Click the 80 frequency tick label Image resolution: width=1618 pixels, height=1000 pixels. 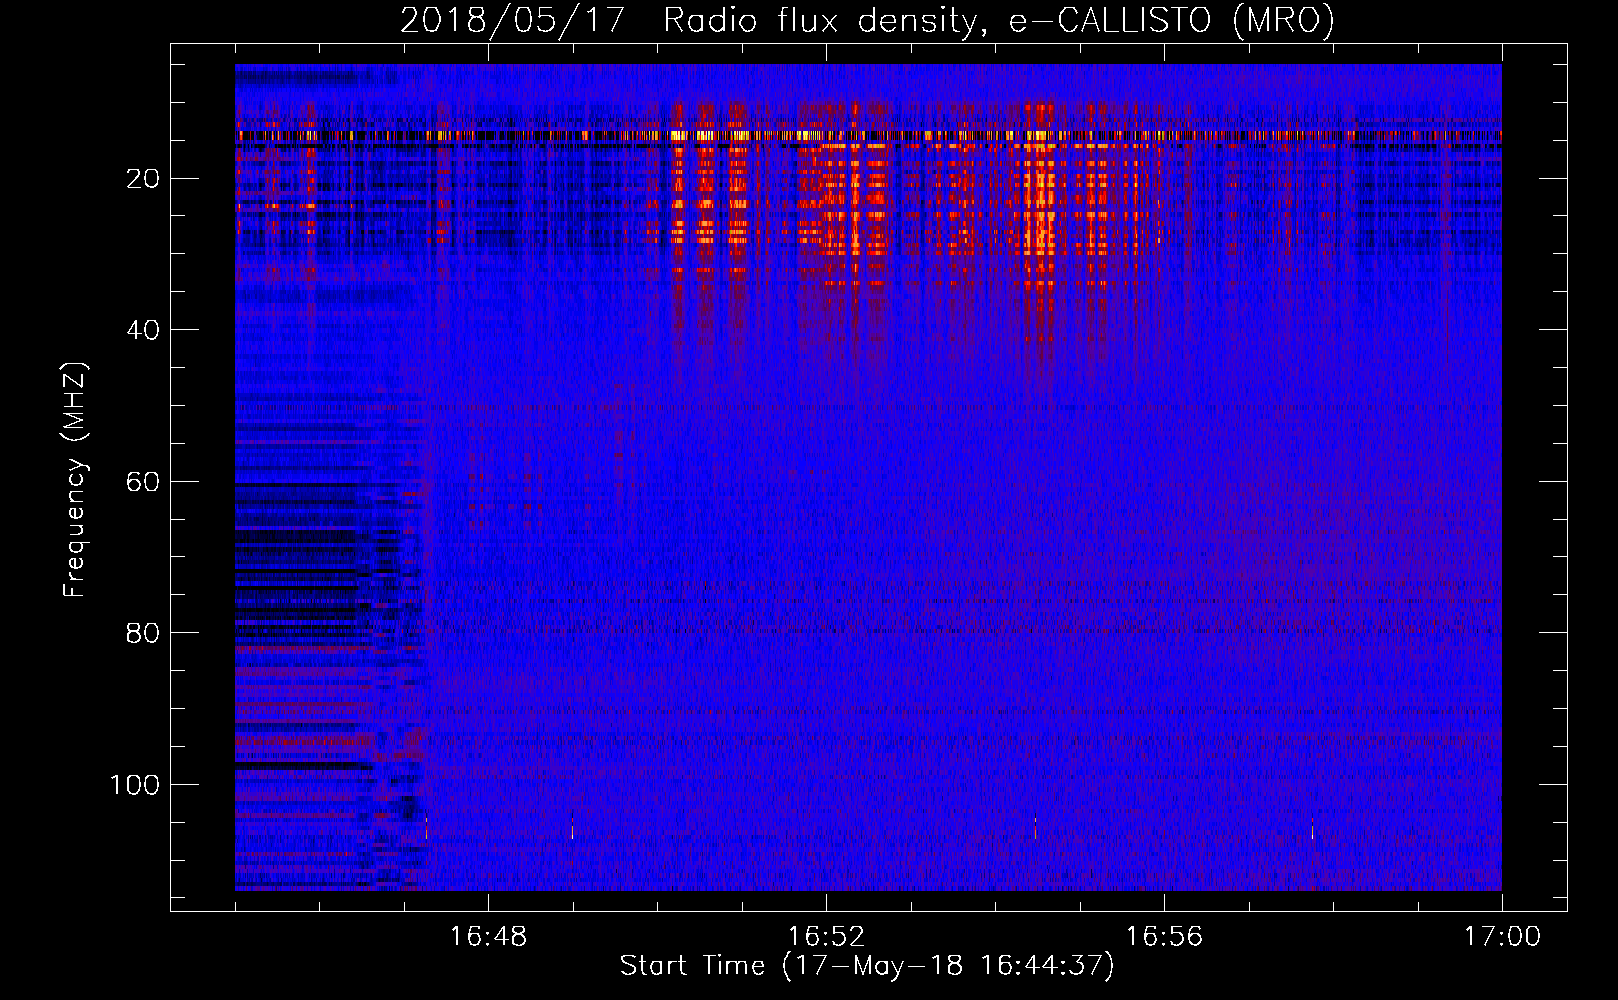point(143,633)
